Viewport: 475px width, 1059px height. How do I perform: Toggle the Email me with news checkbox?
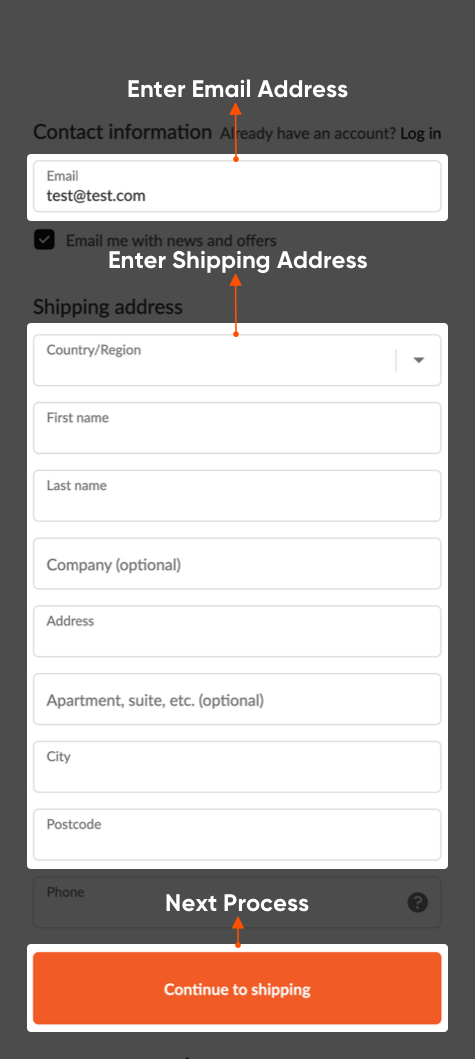tap(45, 240)
